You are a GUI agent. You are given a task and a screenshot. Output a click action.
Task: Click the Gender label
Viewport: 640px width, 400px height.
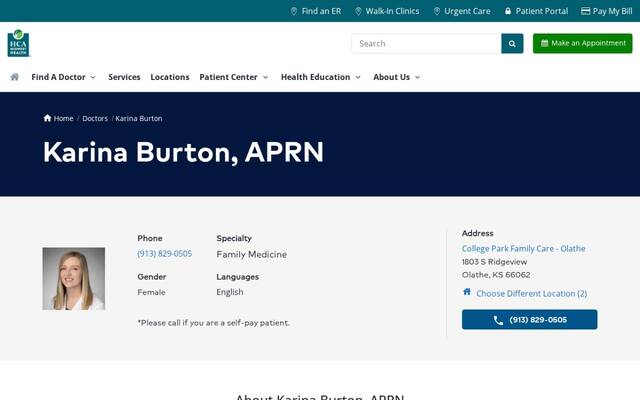[x=152, y=277]
